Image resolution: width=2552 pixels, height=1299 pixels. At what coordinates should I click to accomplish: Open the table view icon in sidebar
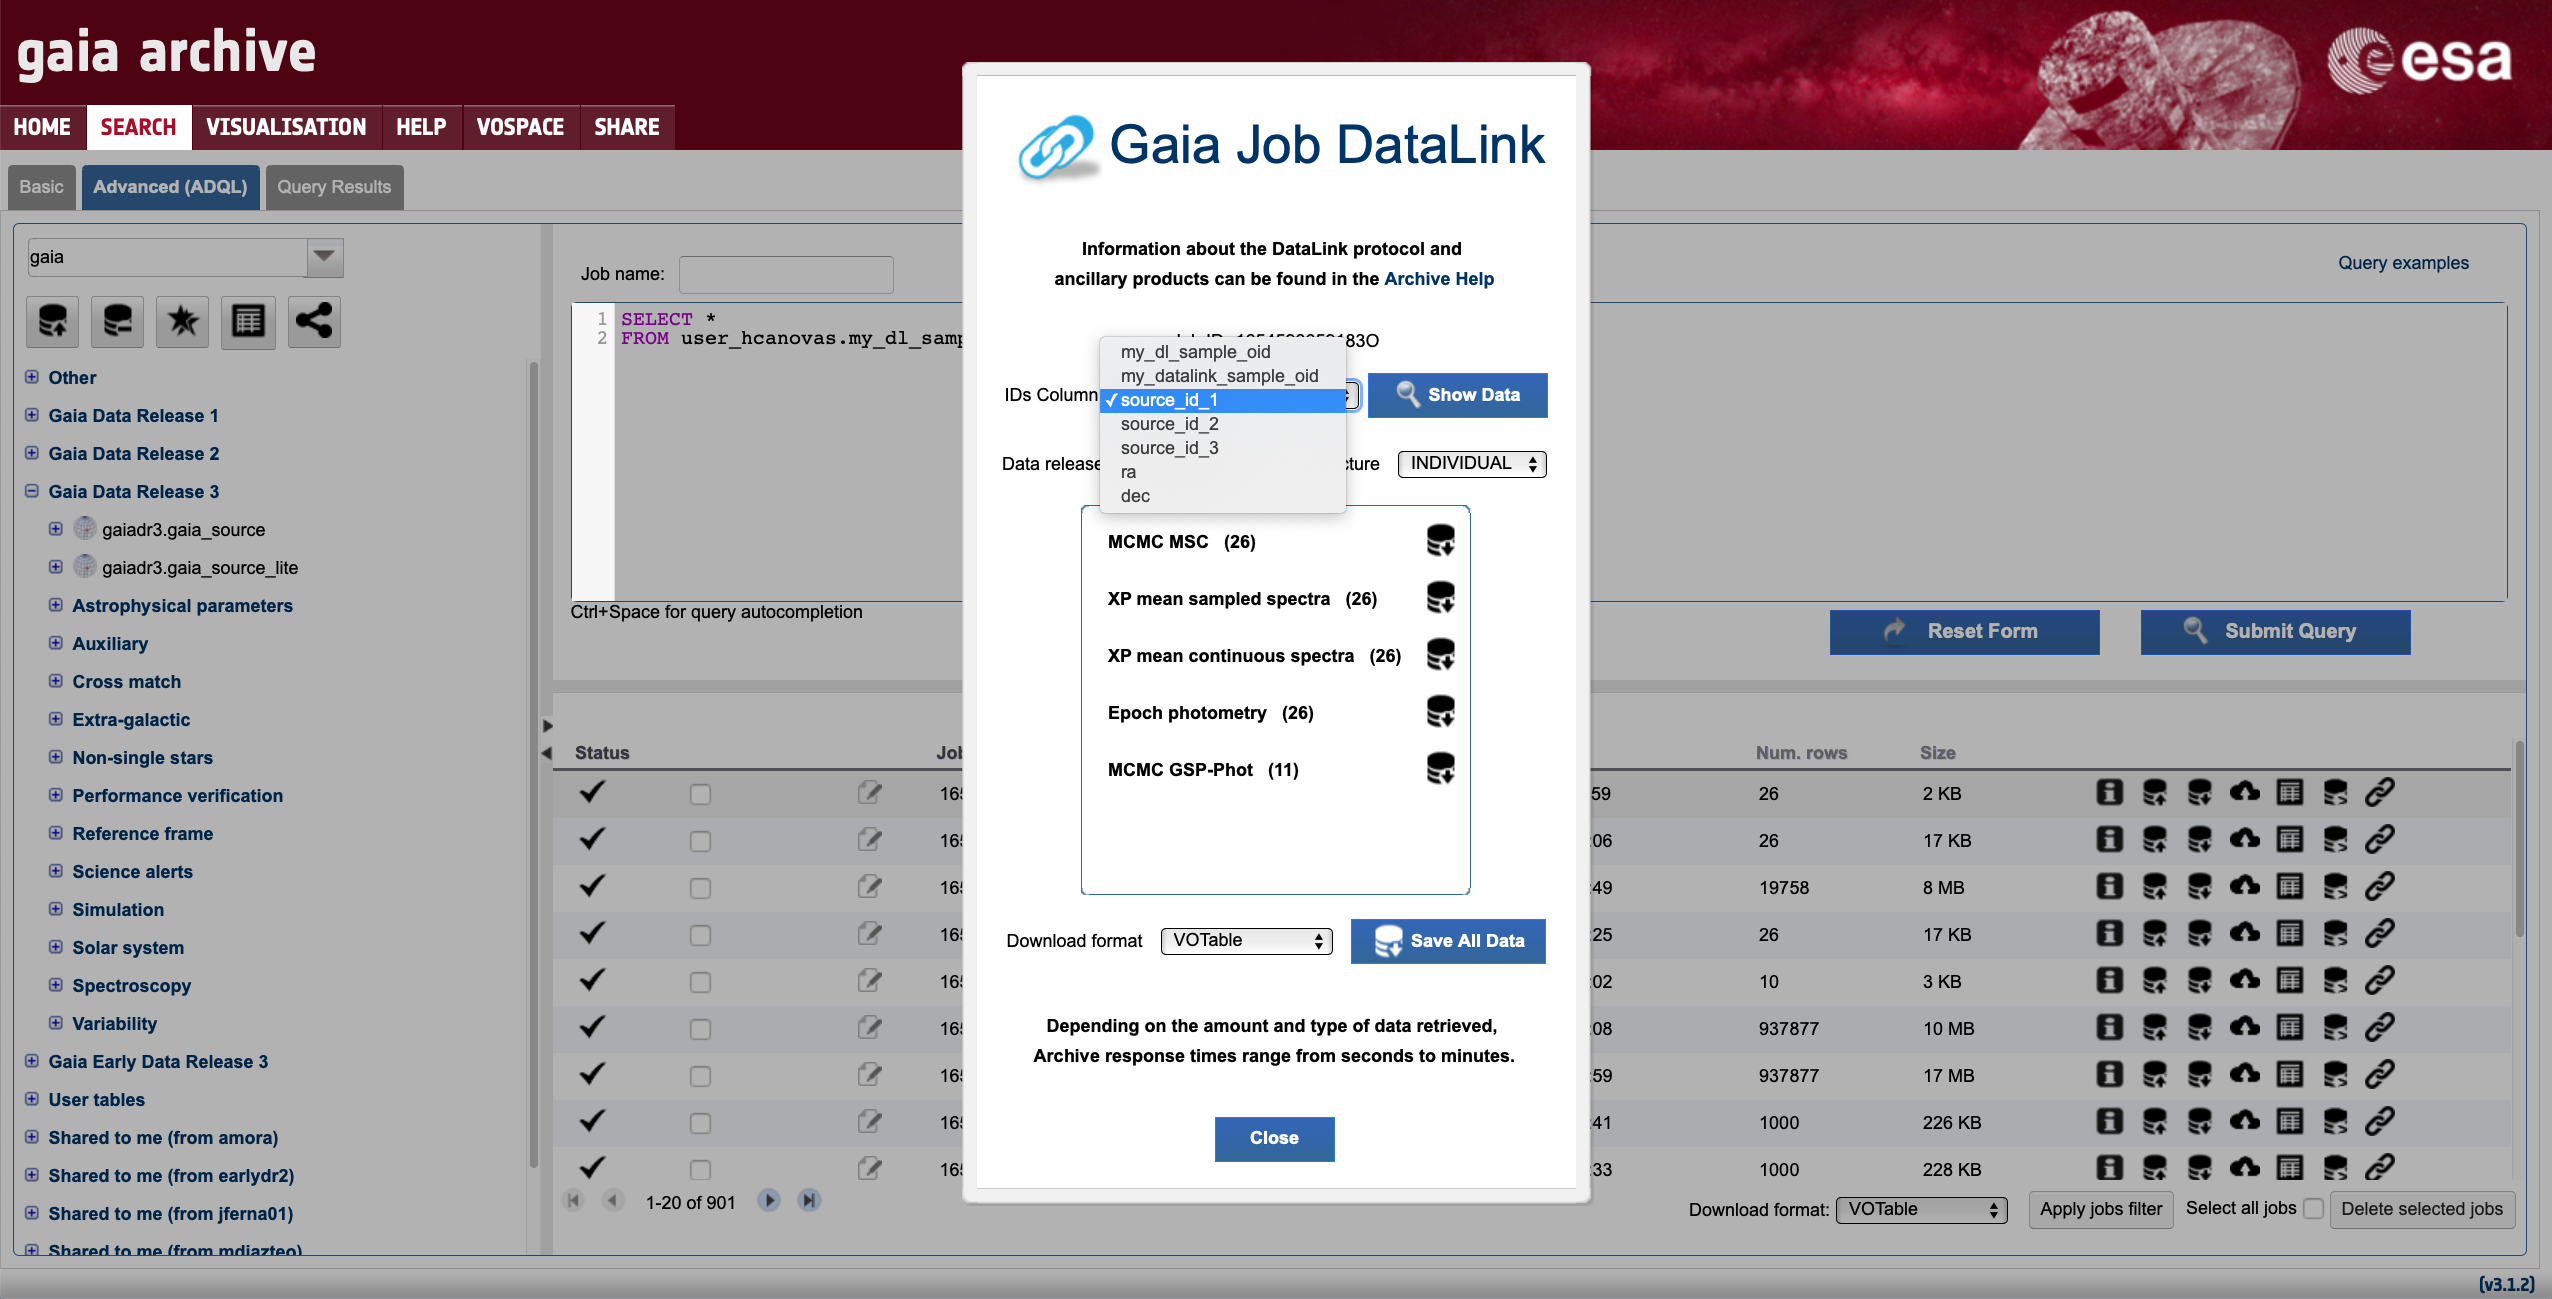tap(248, 322)
